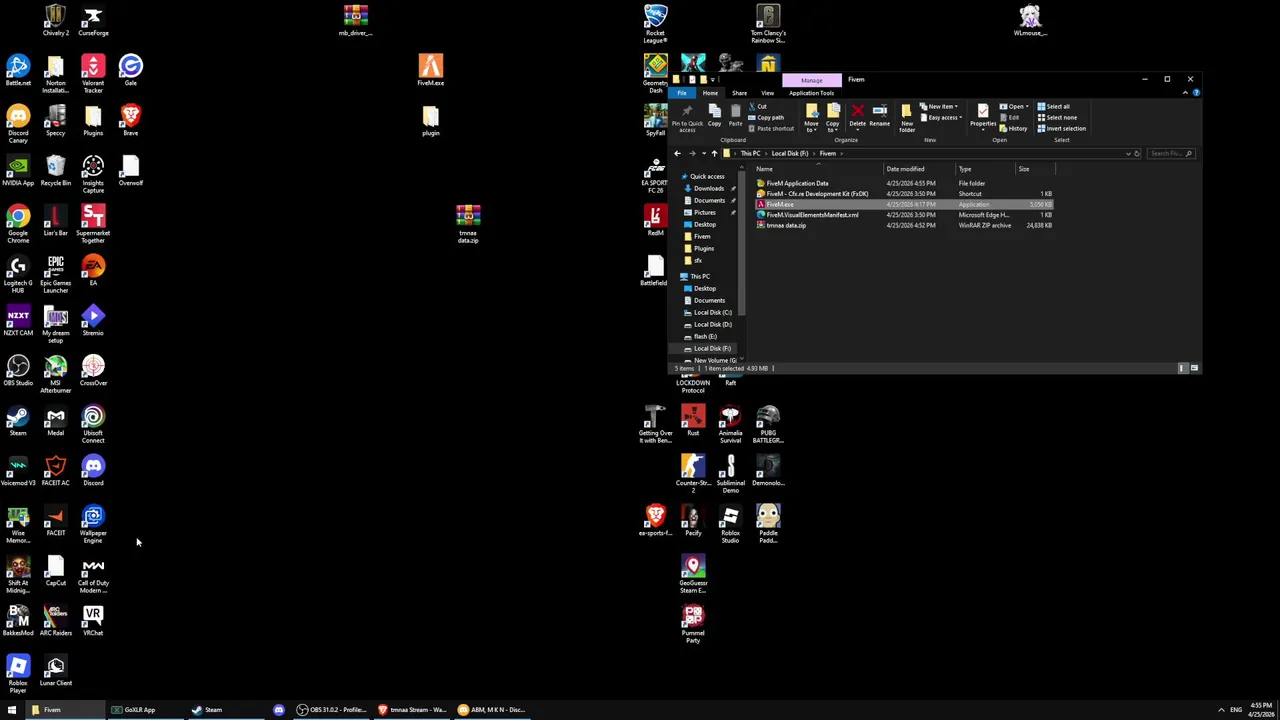Click Select none in the ribbon
The height and width of the screenshot is (720, 1280).
[1058, 117]
